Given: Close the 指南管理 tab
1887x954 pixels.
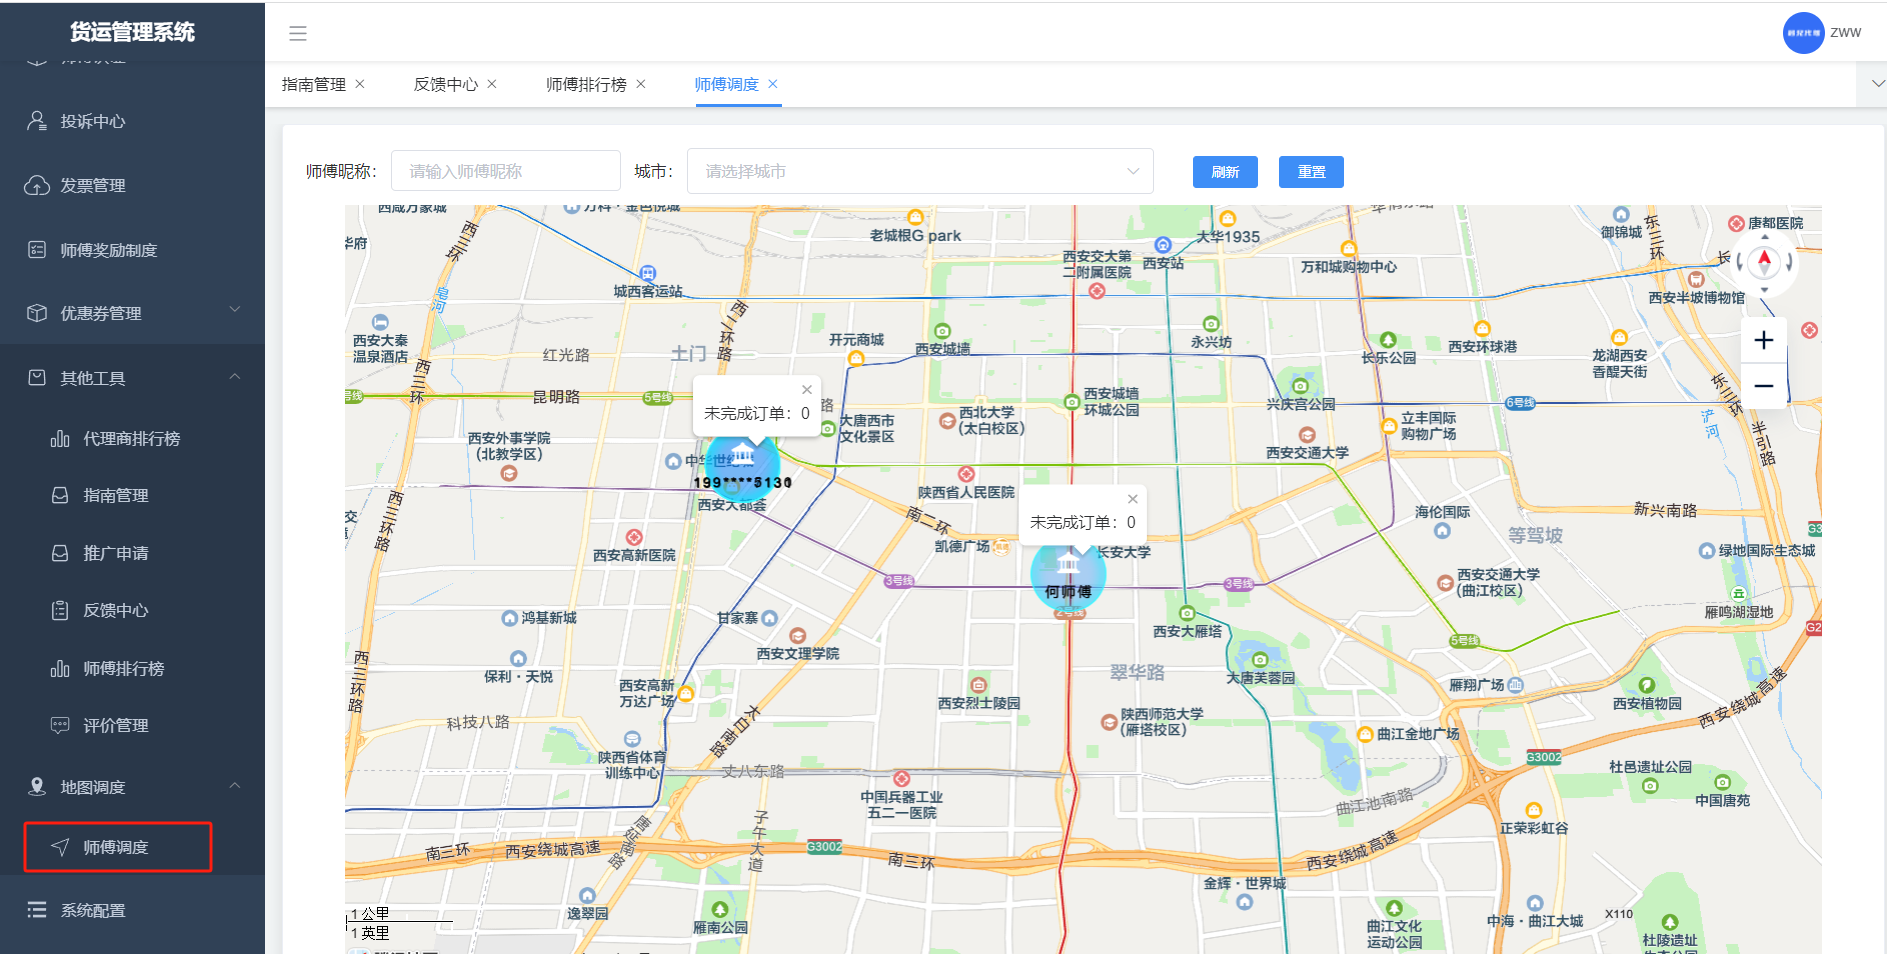Looking at the screenshot, I should point(360,84).
